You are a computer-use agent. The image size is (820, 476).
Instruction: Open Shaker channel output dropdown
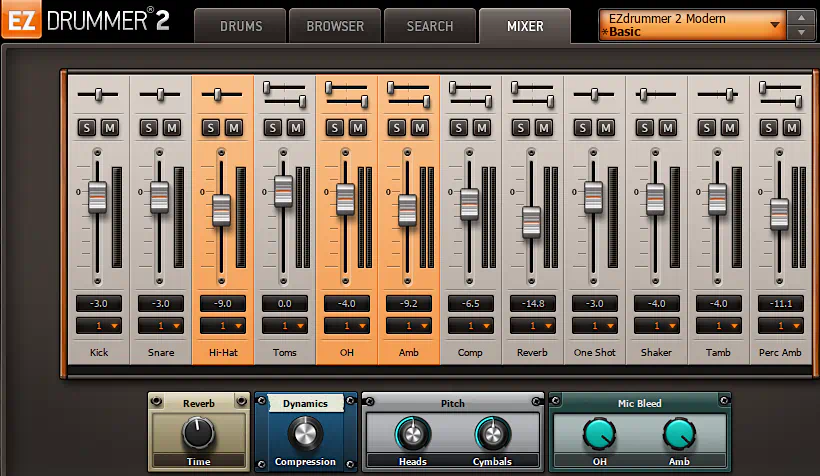point(657,326)
